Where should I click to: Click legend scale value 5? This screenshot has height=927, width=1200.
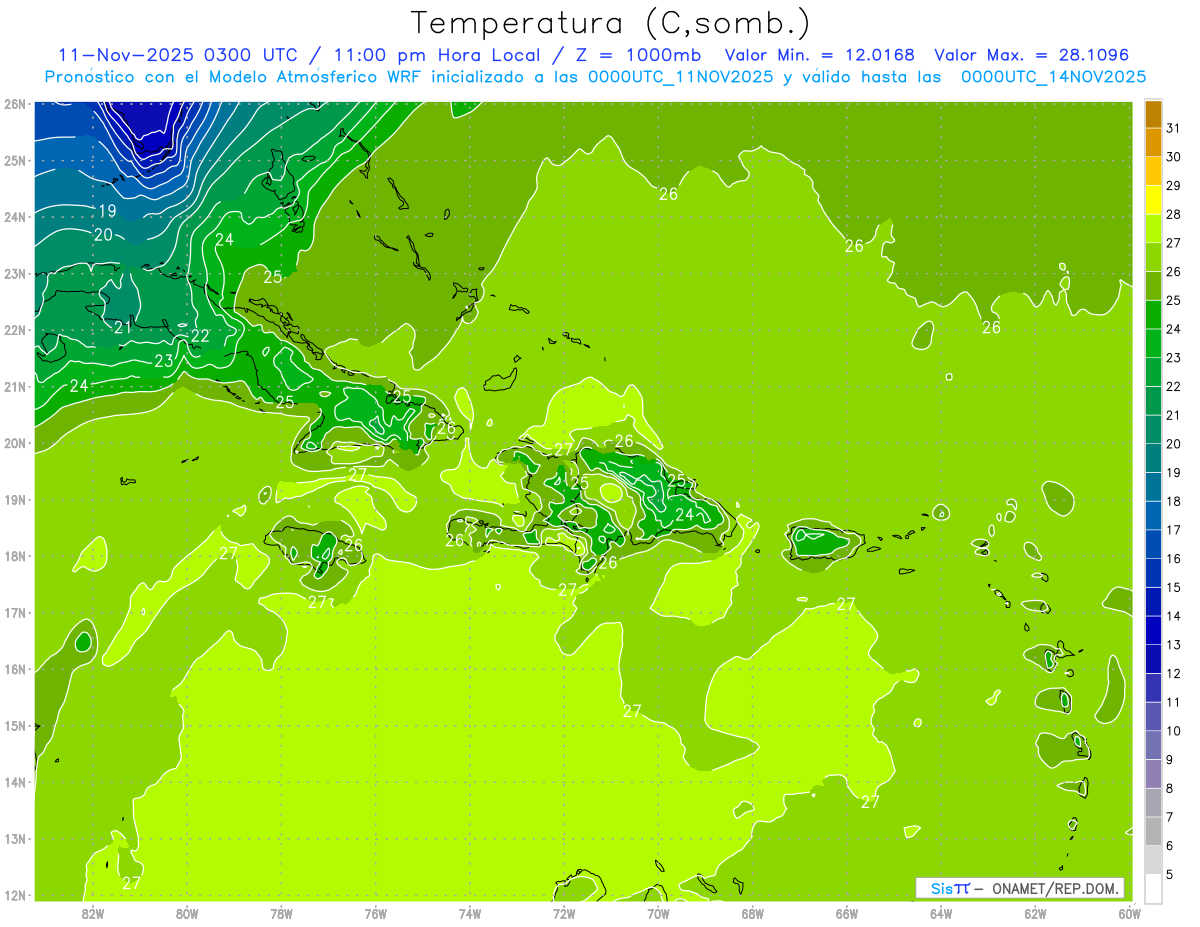pos(1170,875)
